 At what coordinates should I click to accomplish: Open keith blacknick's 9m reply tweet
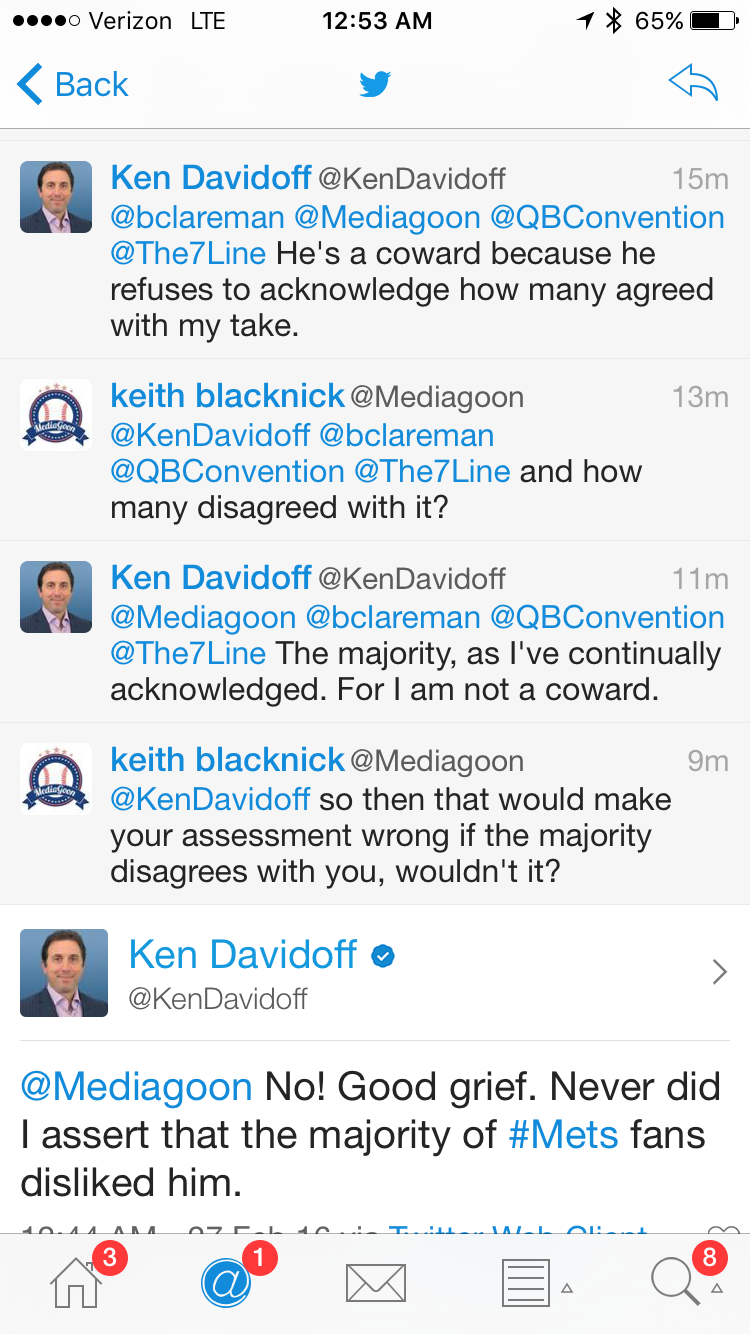click(390, 835)
